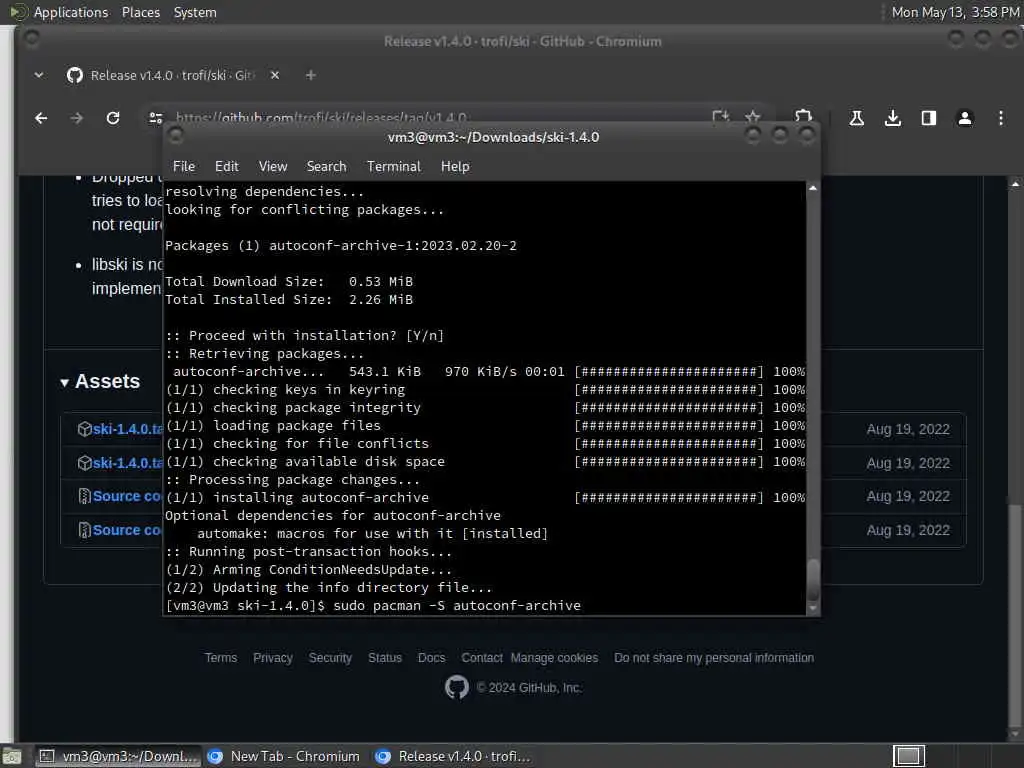The width and height of the screenshot is (1024, 768).
Task: Click GitHub logo in footer
Action: pos(456,687)
